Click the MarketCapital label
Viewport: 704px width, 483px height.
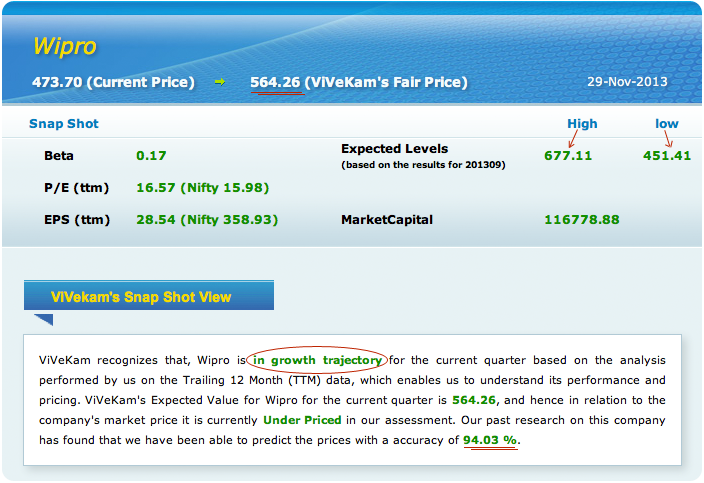(387, 220)
